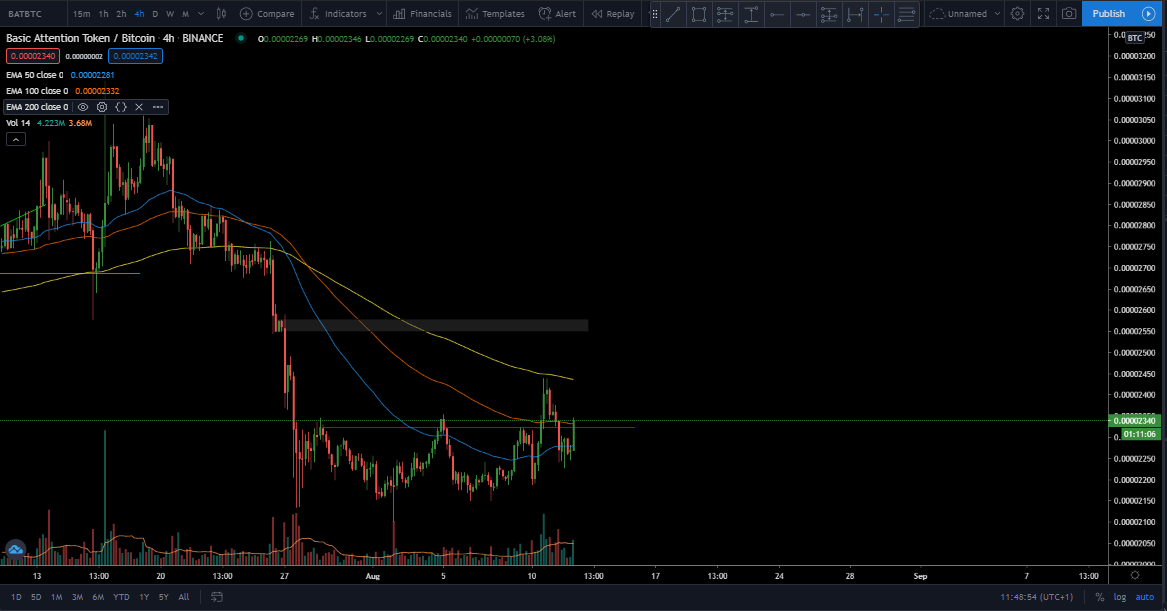Select the second Fib levels tool
Screen dimensions: 1167x611
coord(829,13)
